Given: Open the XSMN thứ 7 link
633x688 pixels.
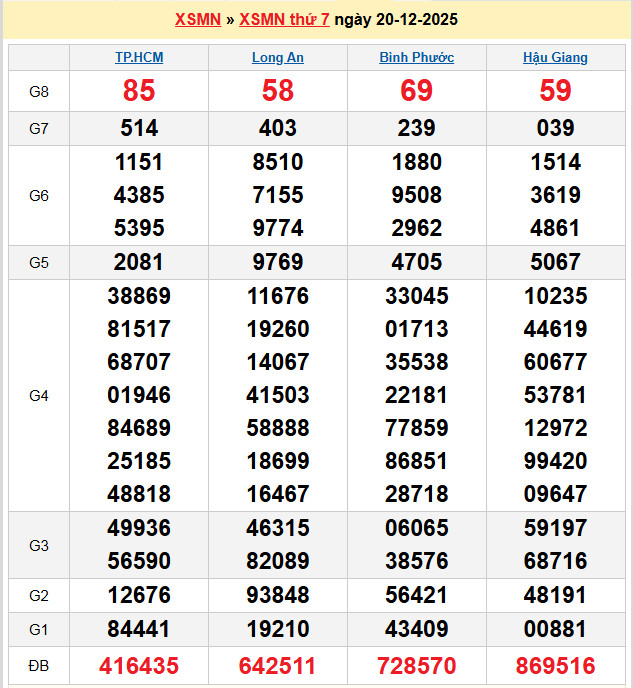Looking at the screenshot, I should (x=284, y=20).
